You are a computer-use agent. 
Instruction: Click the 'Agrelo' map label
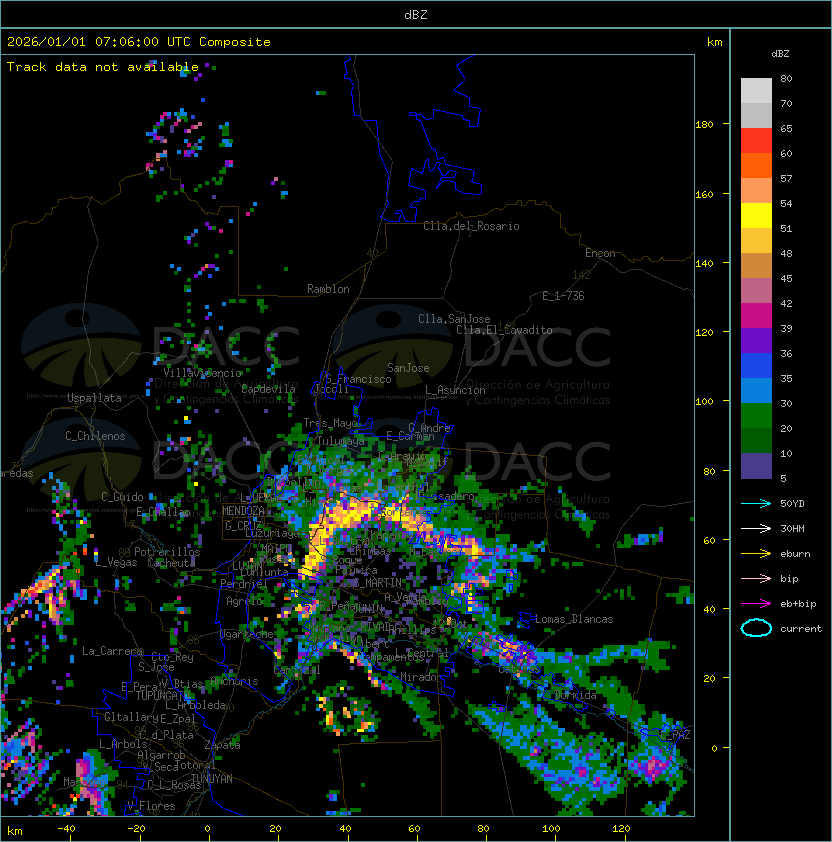click(x=244, y=601)
